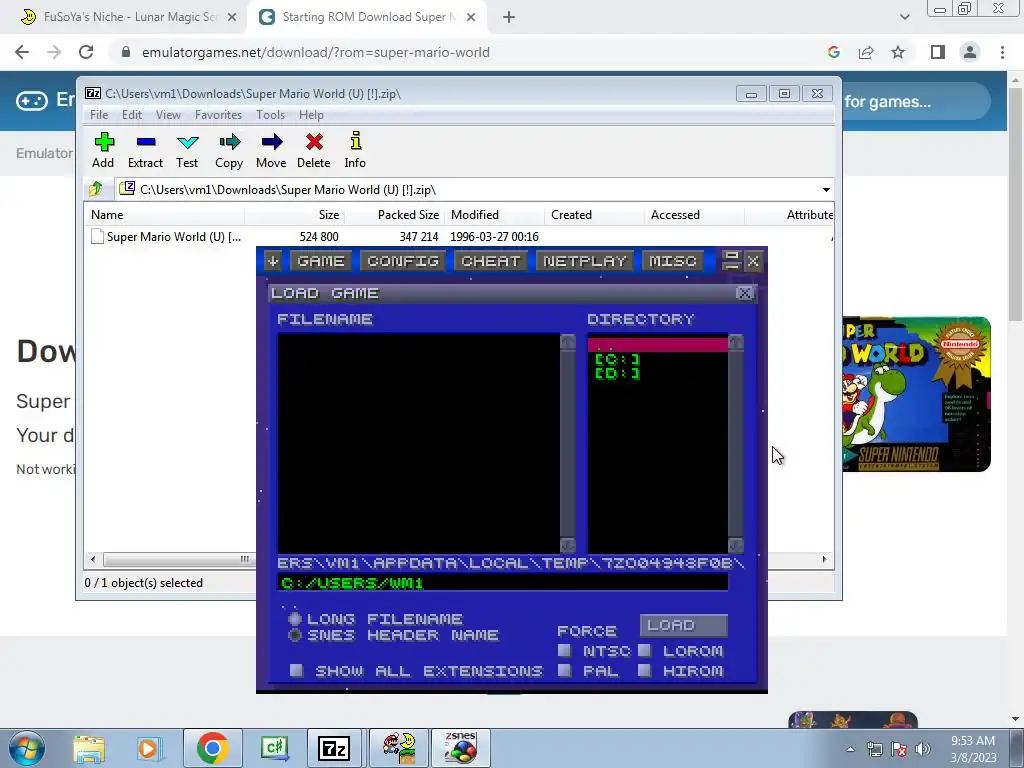Click ZSNES minimize icon in menu bar

(731, 261)
